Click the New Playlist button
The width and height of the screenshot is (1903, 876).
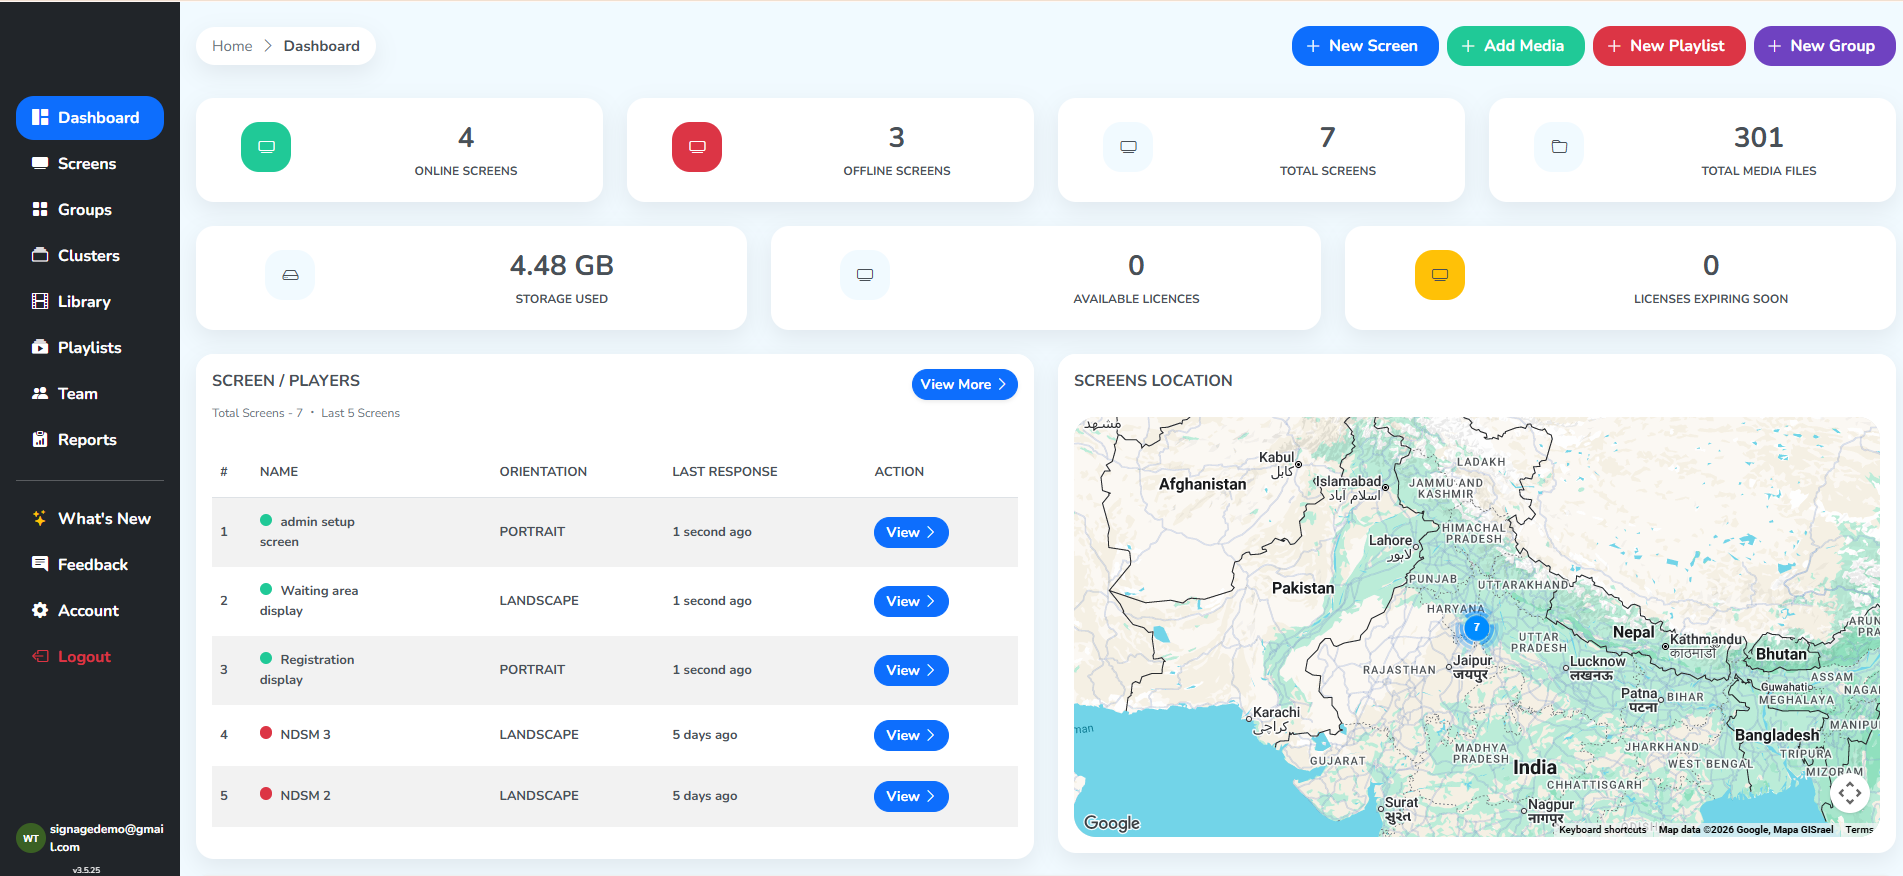[1669, 46]
